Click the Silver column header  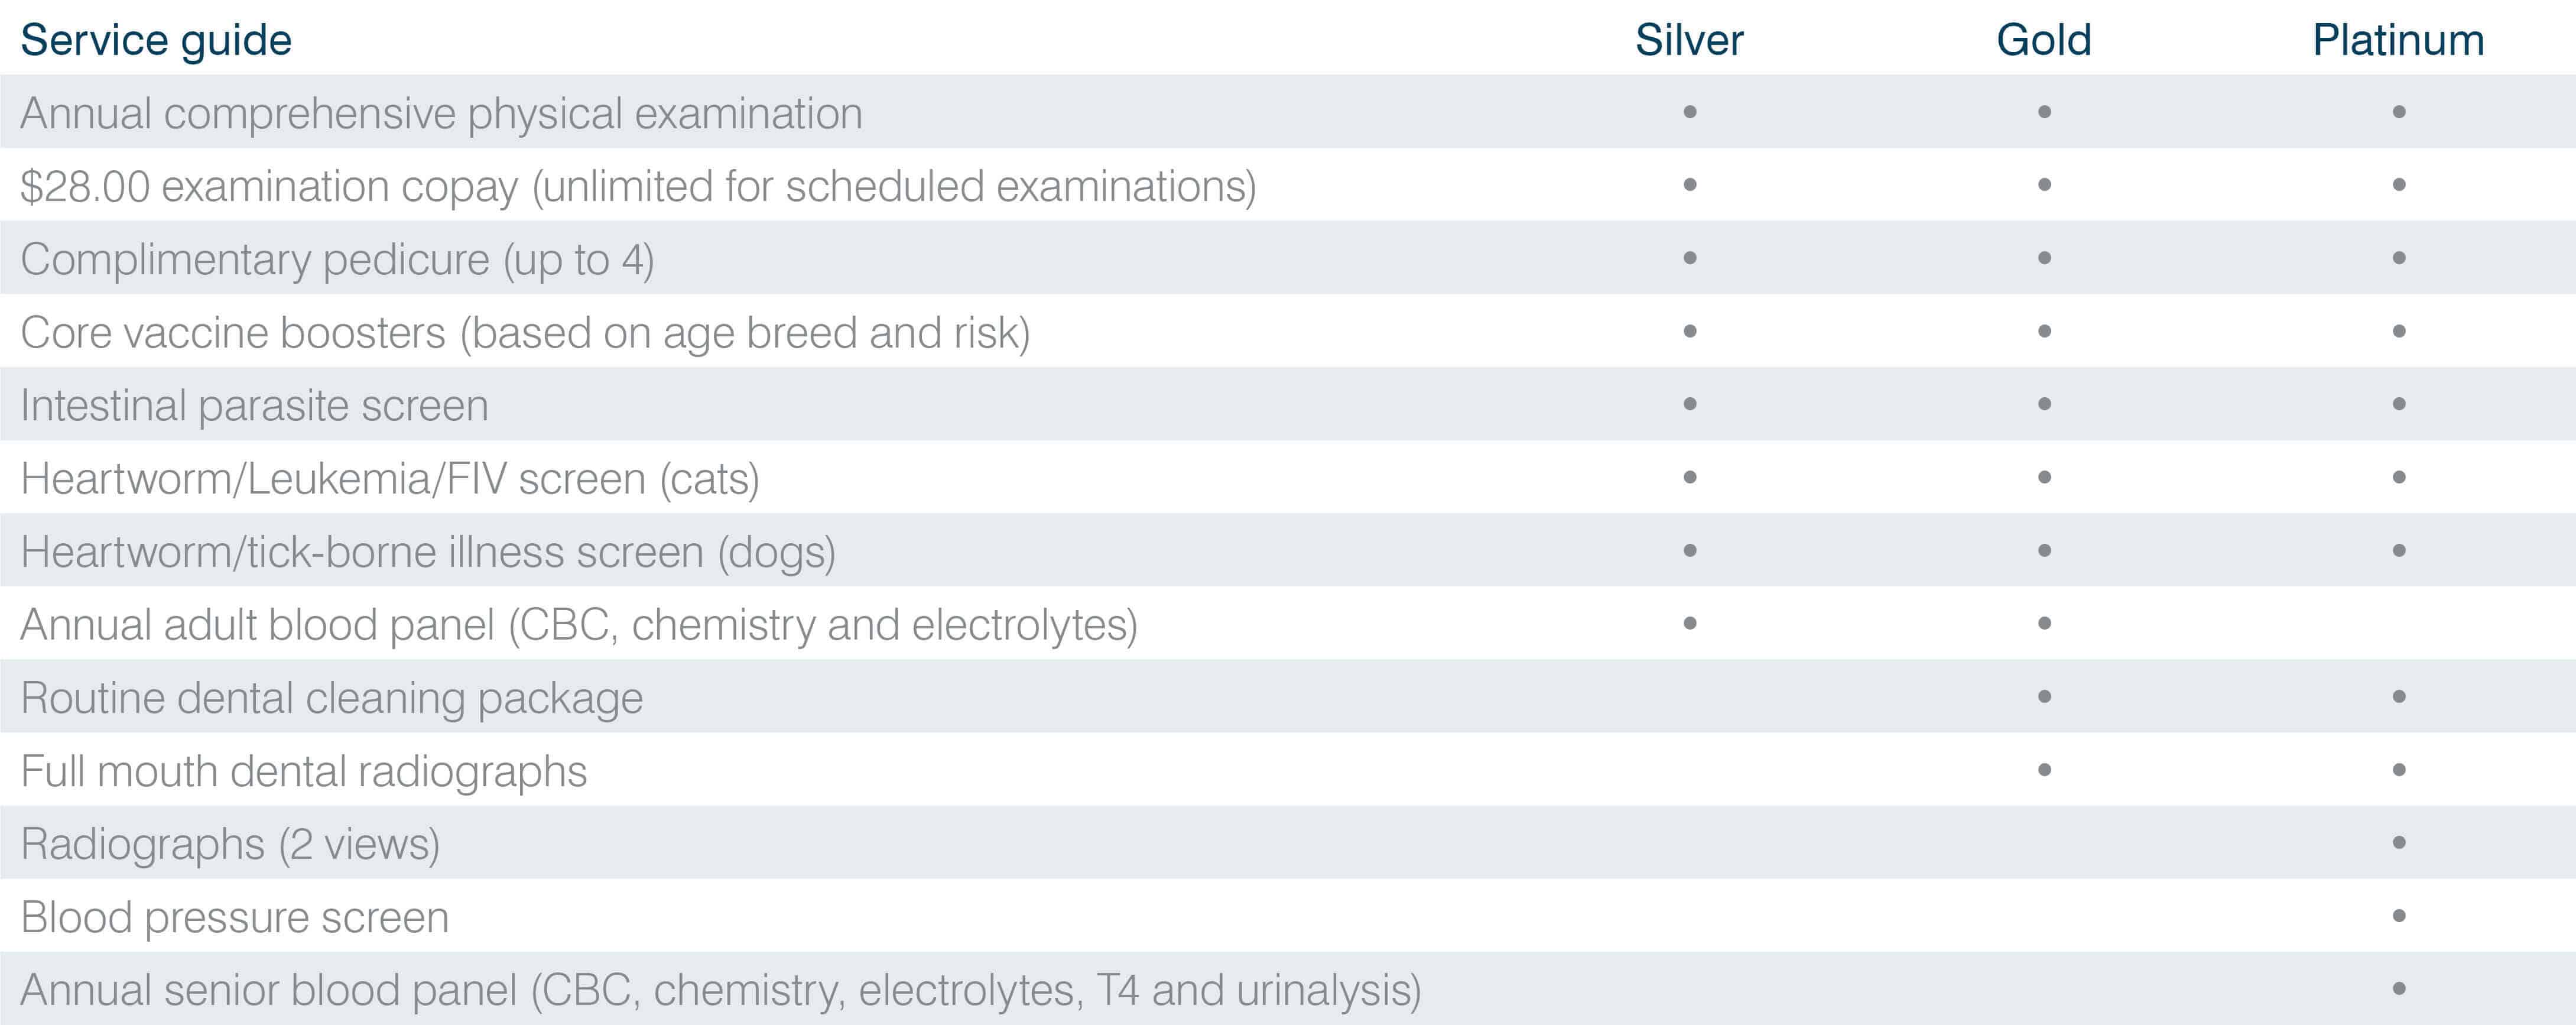pos(1689,40)
